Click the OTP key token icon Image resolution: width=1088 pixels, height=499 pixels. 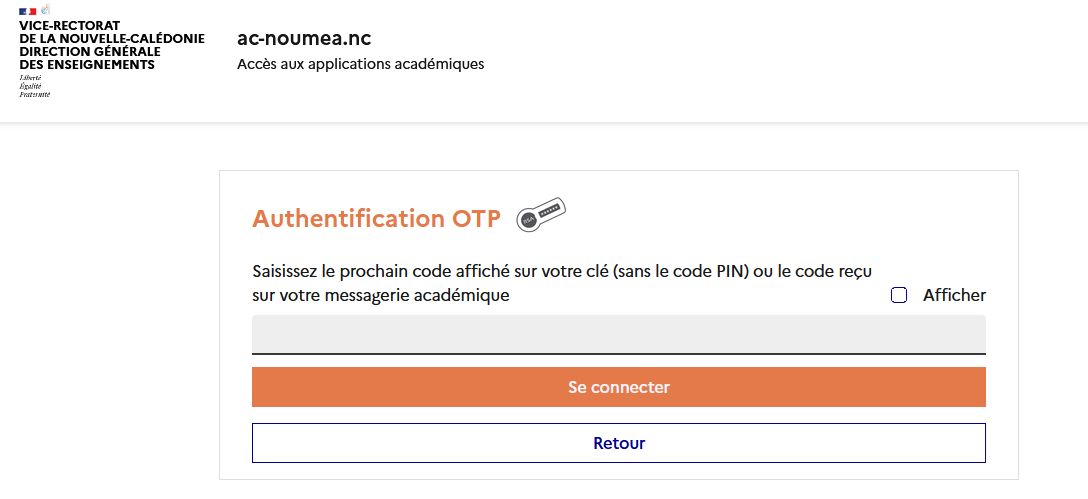(541, 215)
